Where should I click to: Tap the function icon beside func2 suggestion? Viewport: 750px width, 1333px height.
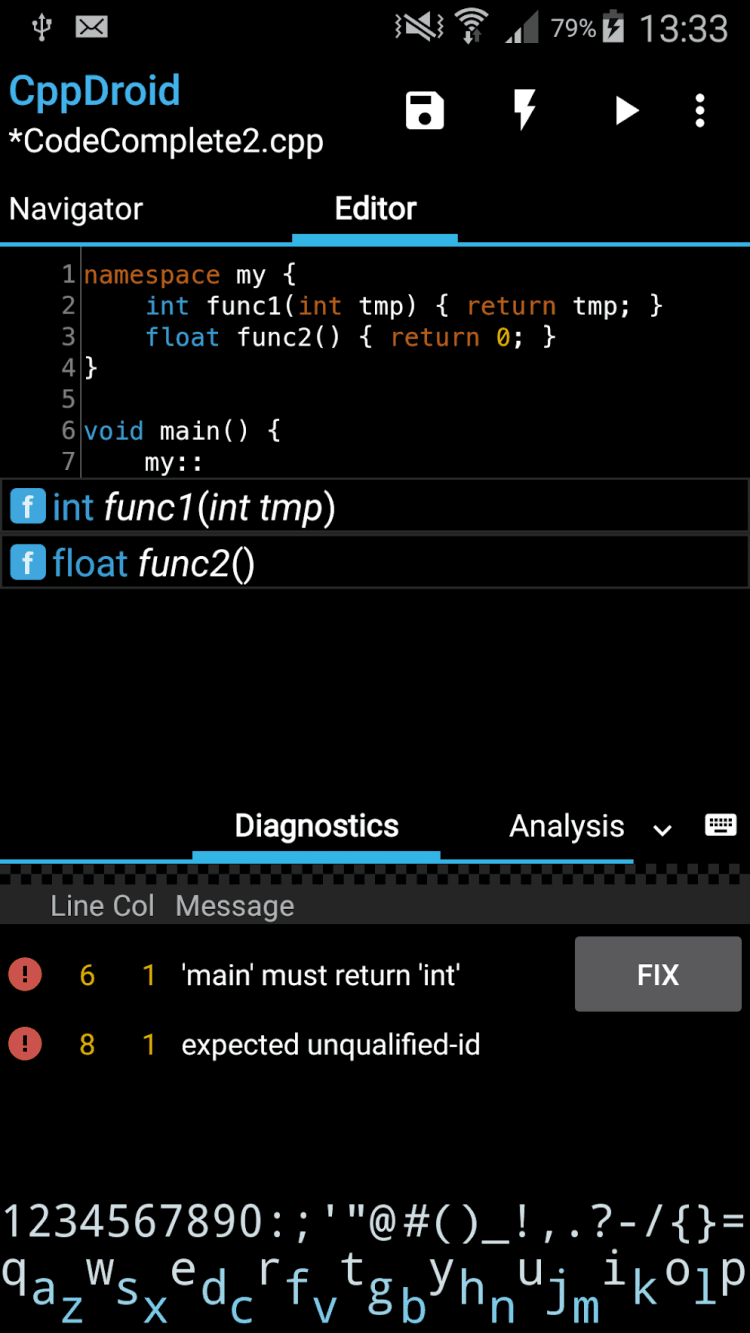[x=28, y=564]
